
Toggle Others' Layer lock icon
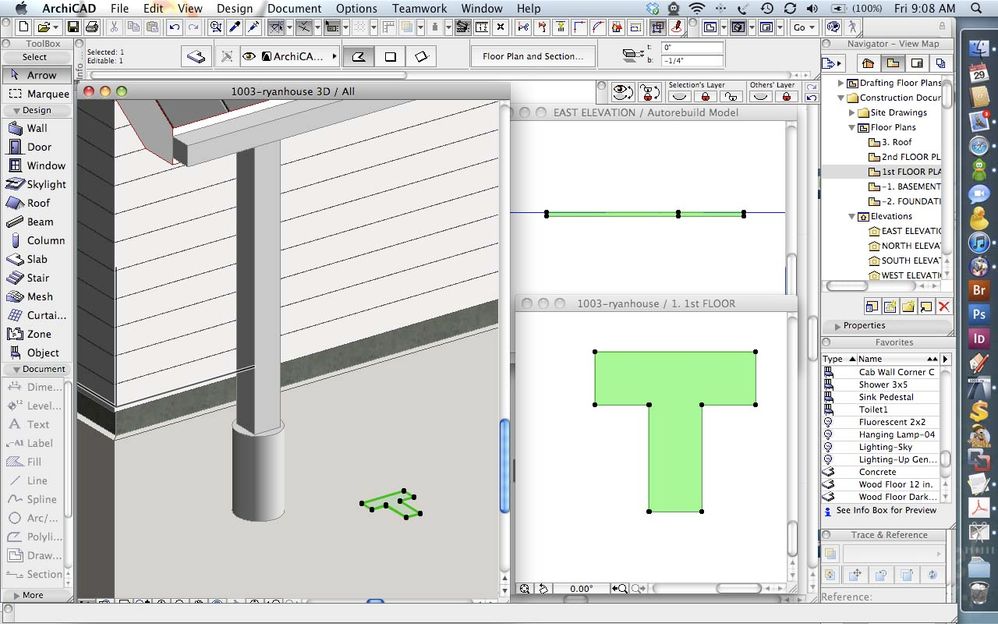tap(788, 97)
